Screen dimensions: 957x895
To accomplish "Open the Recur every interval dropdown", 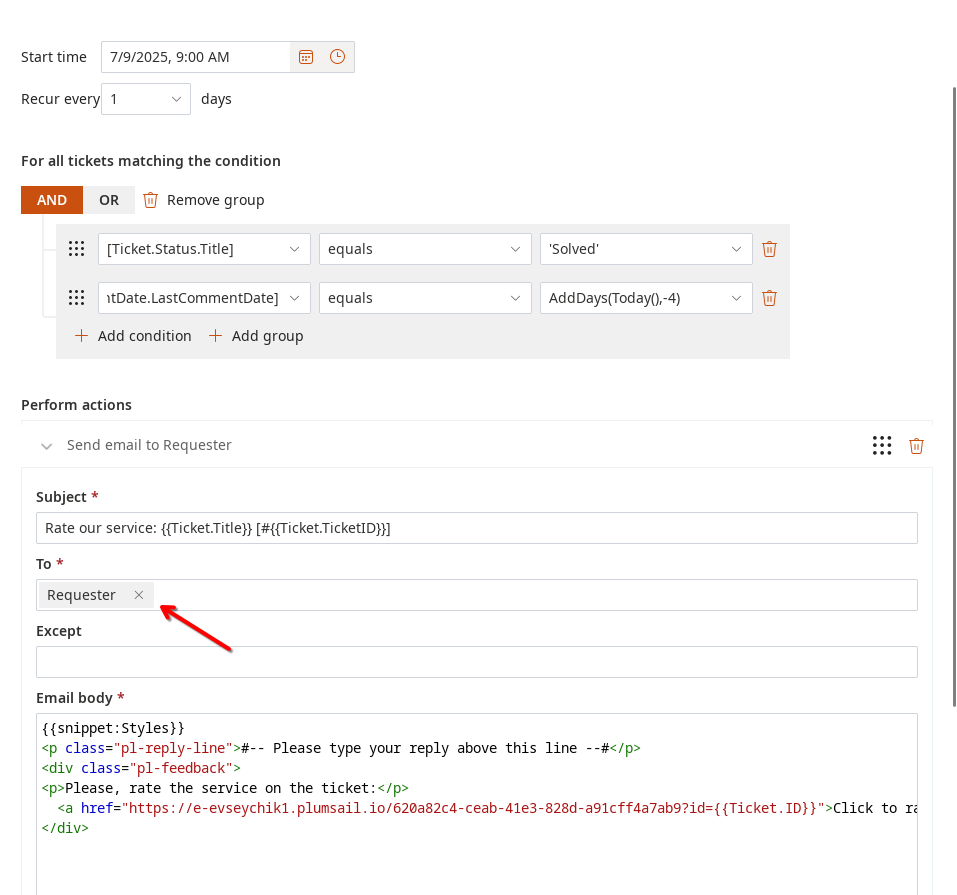I will [x=146, y=99].
